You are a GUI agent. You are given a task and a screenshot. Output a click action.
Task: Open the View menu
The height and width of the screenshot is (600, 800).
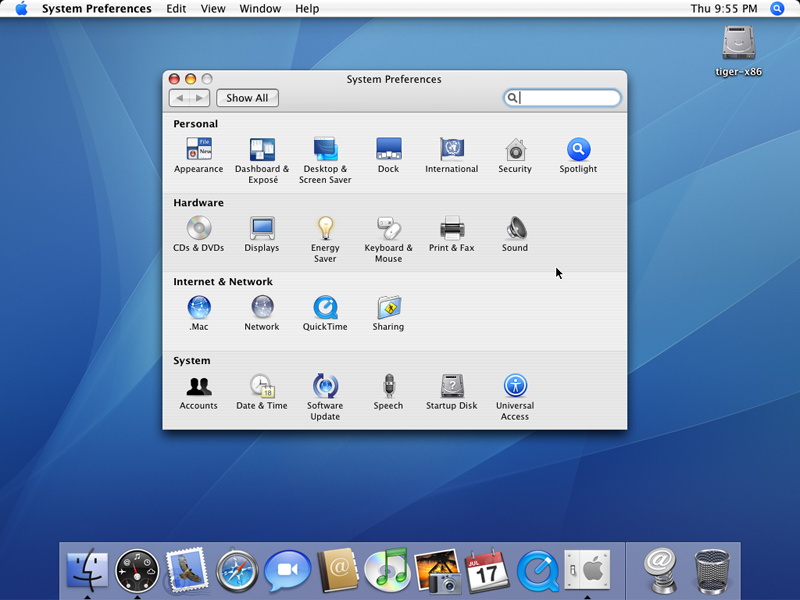(213, 9)
